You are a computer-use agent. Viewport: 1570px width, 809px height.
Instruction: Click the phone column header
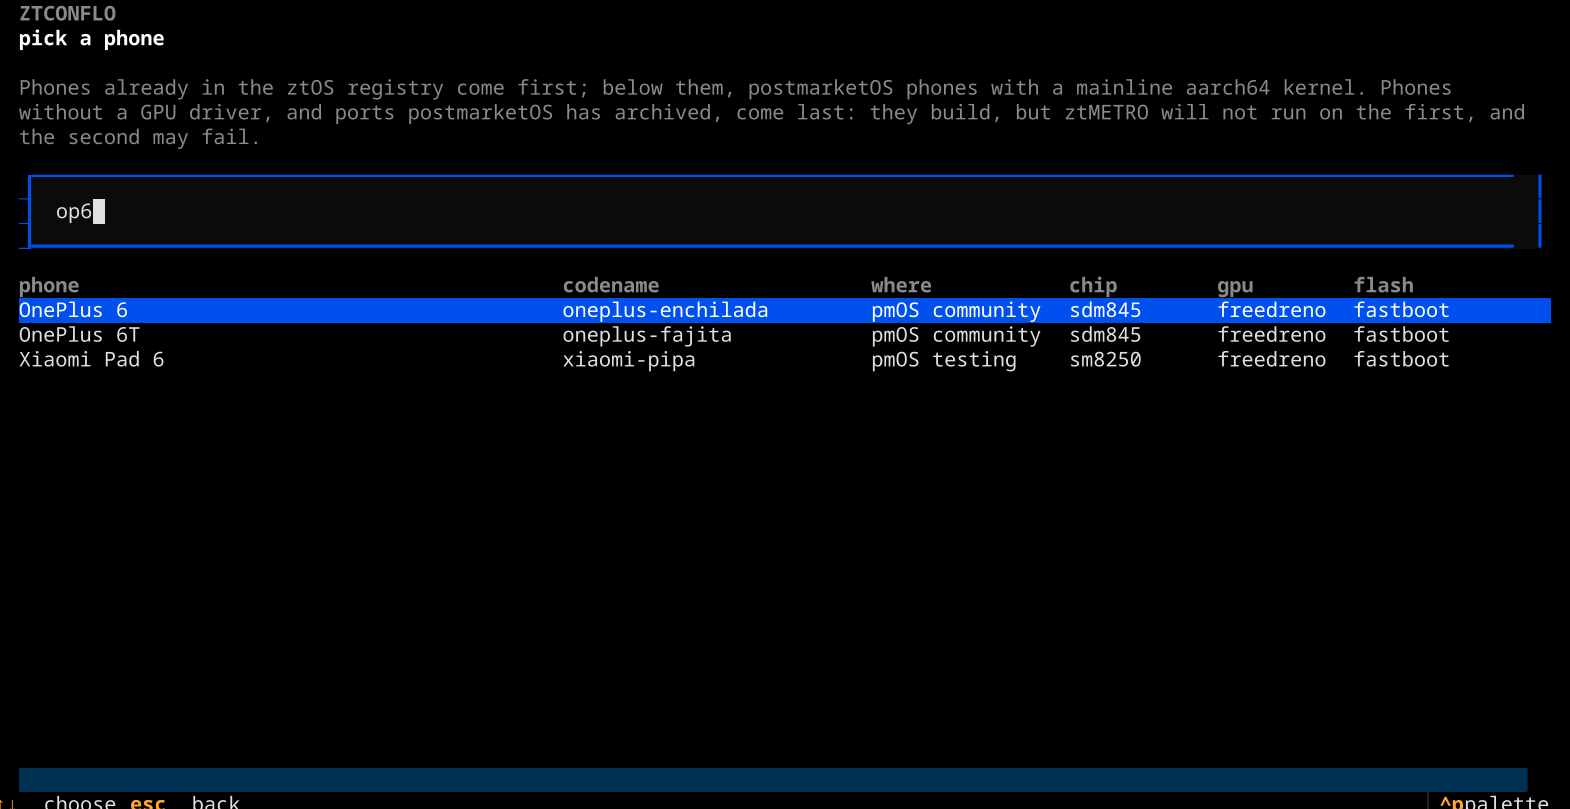(49, 286)
